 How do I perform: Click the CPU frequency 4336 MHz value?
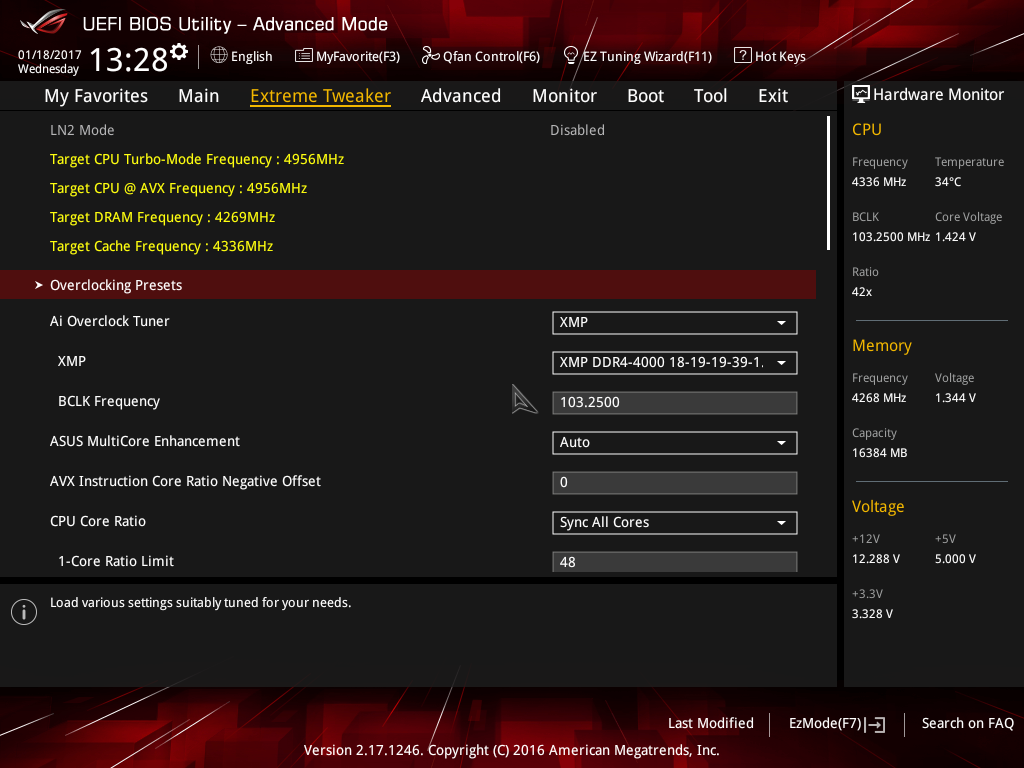[879, 182]
